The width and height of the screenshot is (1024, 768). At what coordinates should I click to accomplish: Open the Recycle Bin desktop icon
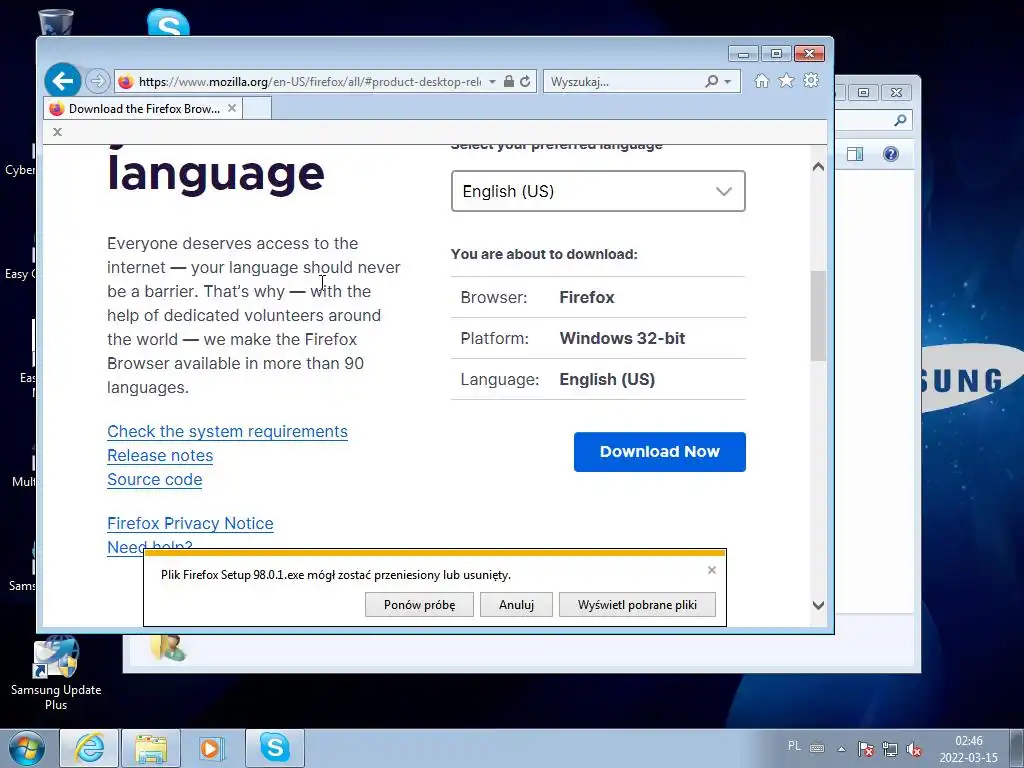tap(56, 22)
